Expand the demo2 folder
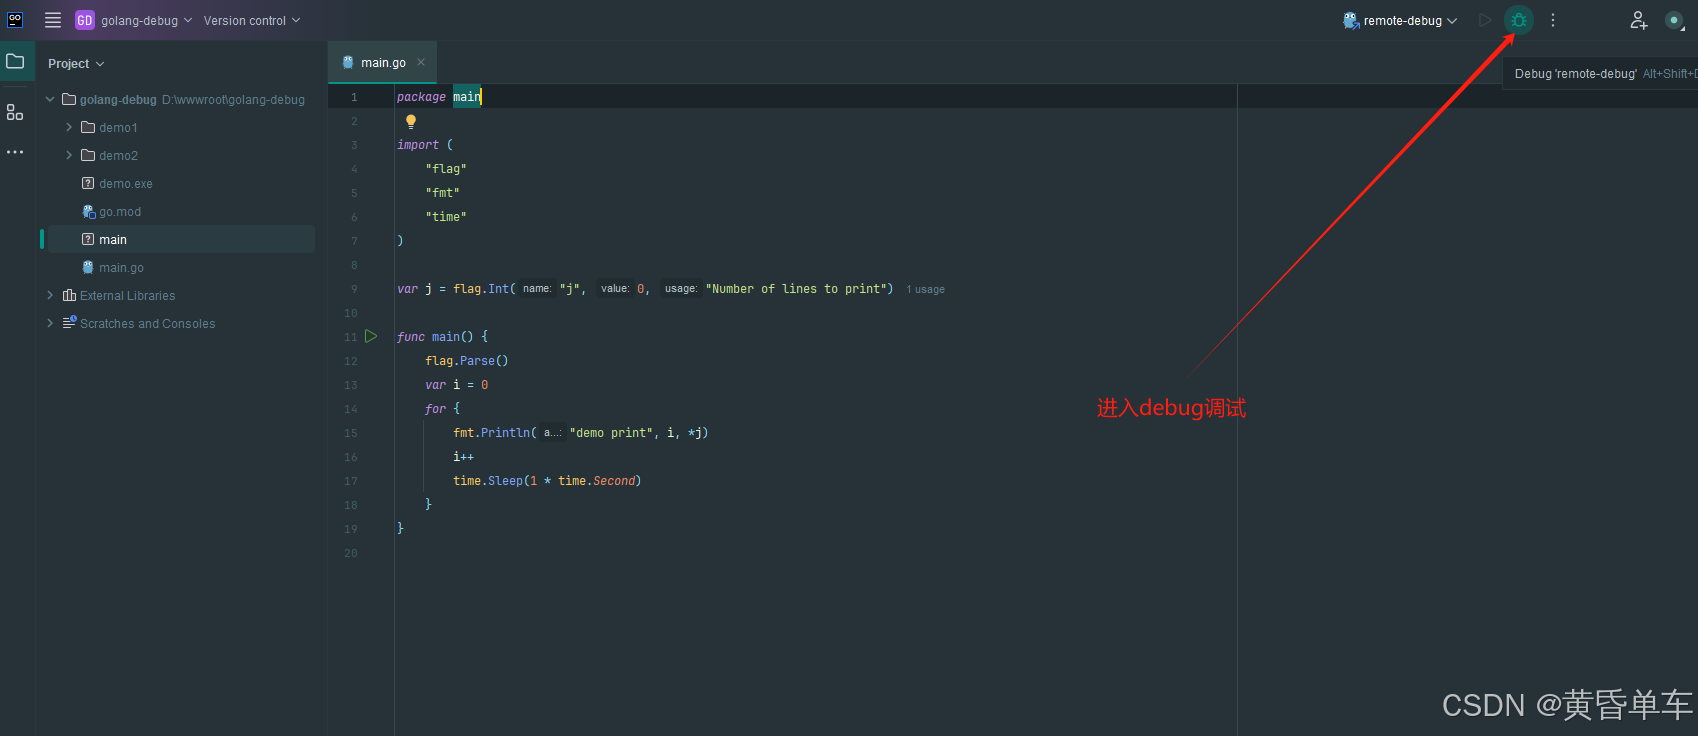The width and height of the screenshot is (1698, 736). point(69,155)
